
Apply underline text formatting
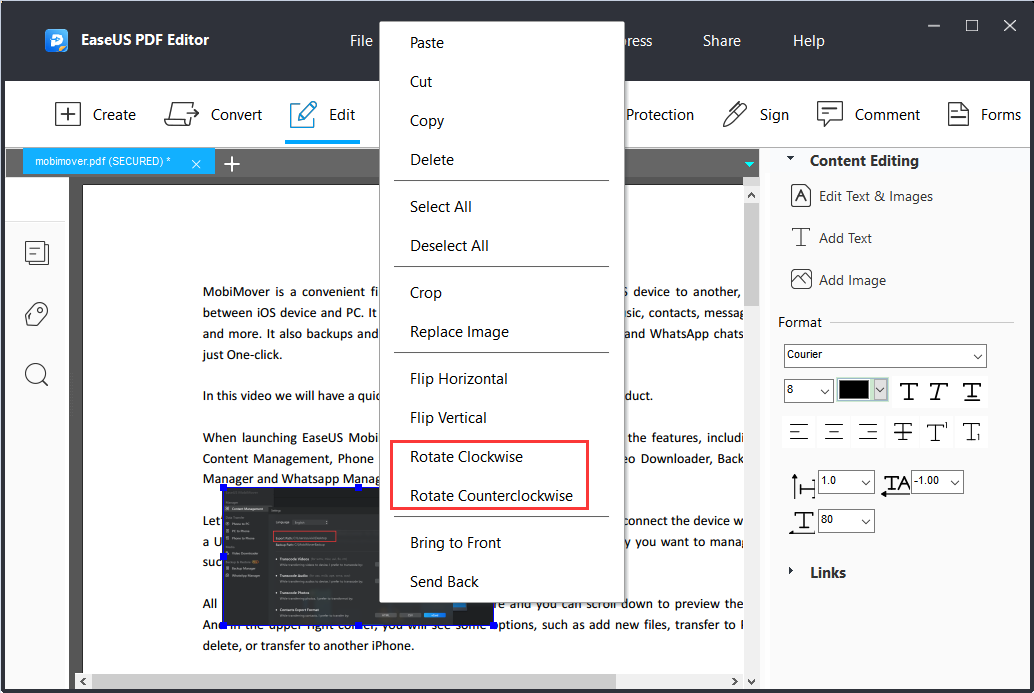[x=972, y=391]
